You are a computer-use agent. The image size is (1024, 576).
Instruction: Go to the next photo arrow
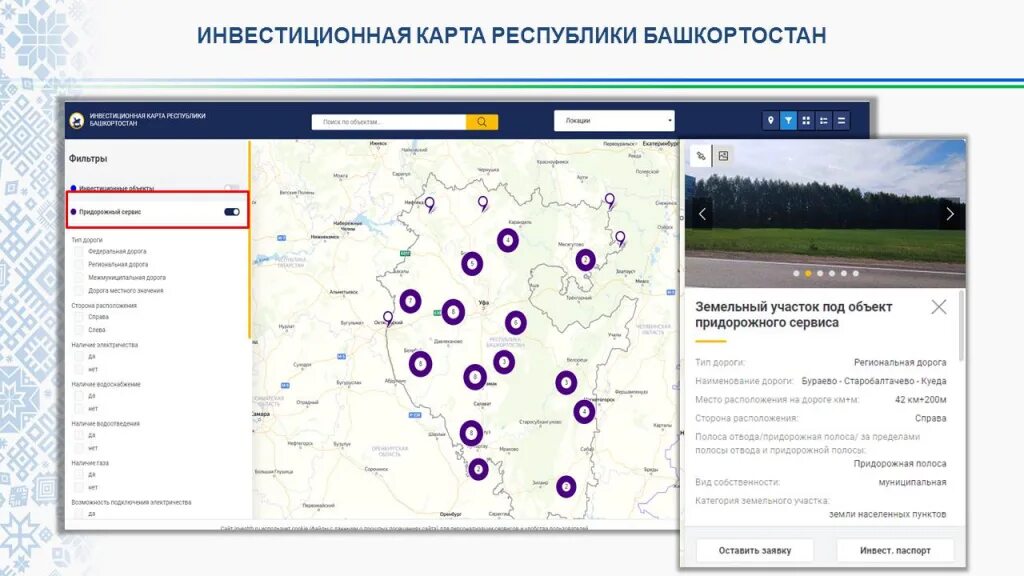click(950, 214)
